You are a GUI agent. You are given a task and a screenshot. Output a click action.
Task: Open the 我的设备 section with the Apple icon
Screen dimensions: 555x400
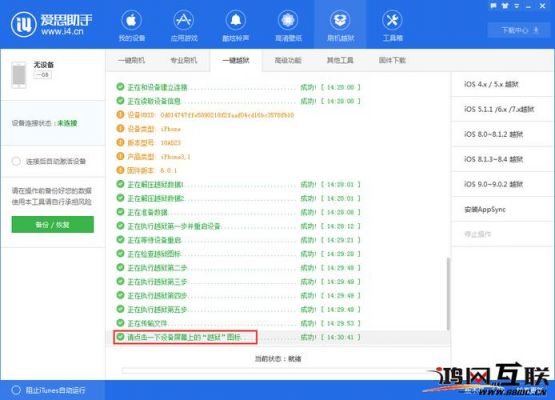(131, 25)
